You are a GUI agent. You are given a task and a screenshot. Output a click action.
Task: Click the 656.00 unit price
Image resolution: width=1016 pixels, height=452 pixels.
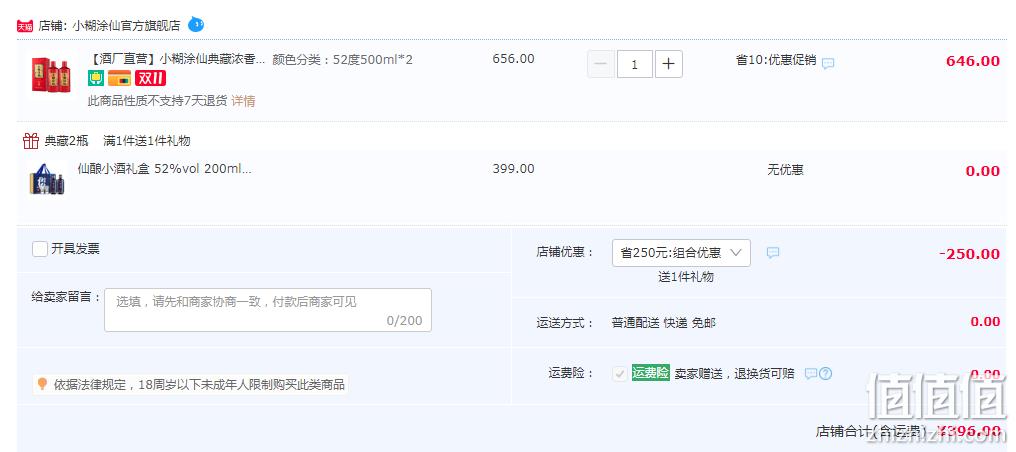click(513, 59)
